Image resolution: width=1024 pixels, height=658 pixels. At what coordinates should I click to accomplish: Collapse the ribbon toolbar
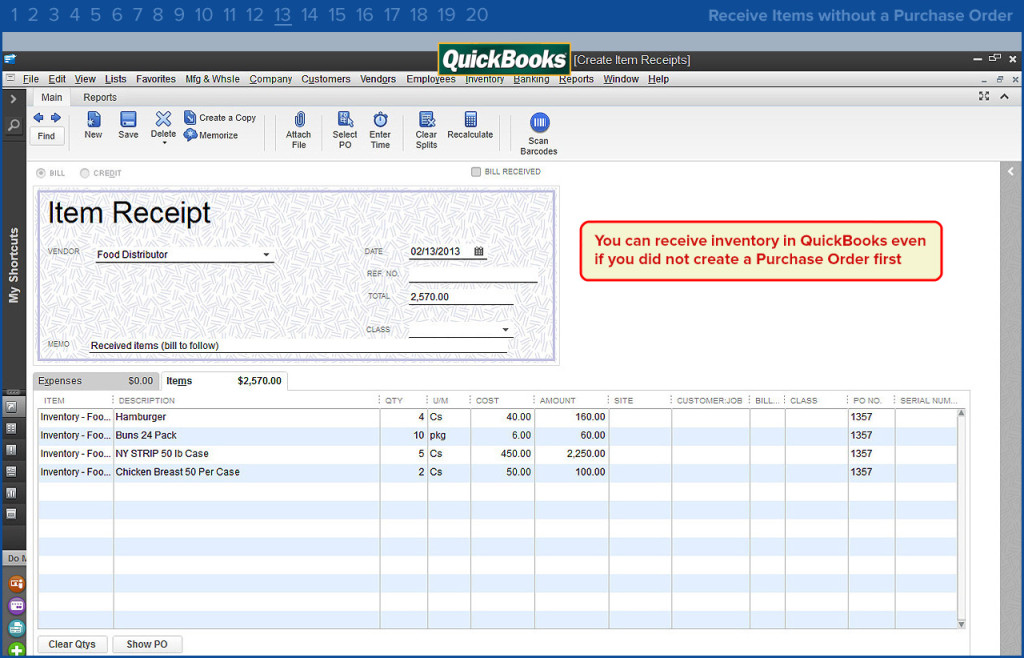(x=1004, y=97)
